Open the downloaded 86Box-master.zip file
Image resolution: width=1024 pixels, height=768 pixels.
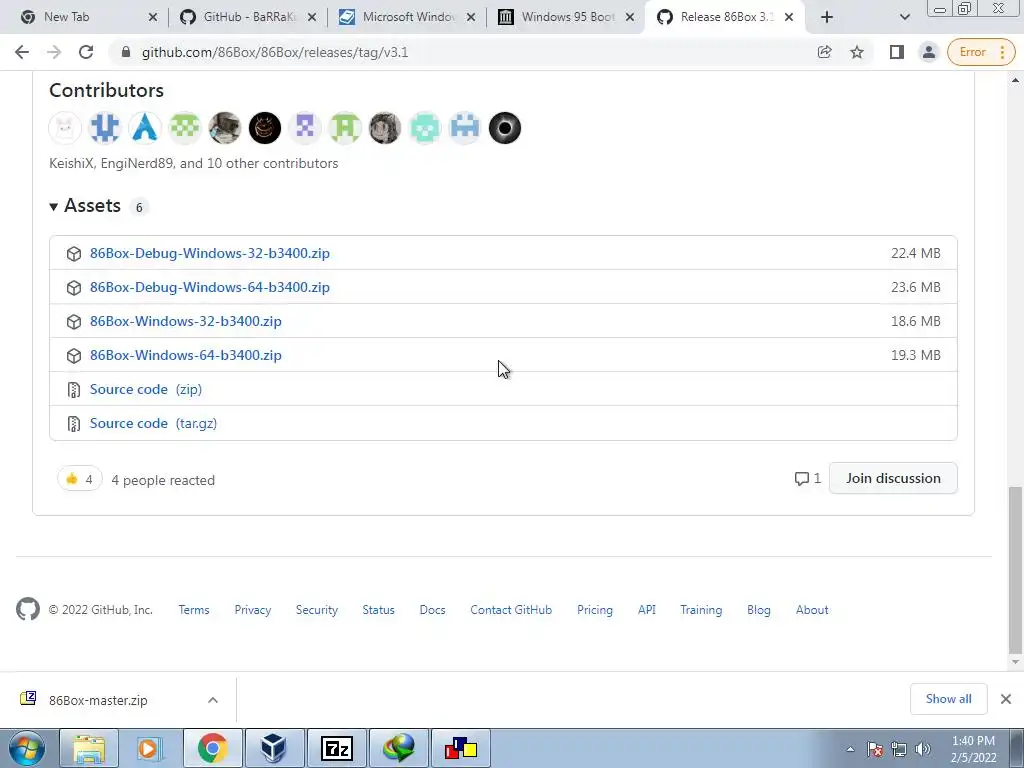click(x=98, y=700)
